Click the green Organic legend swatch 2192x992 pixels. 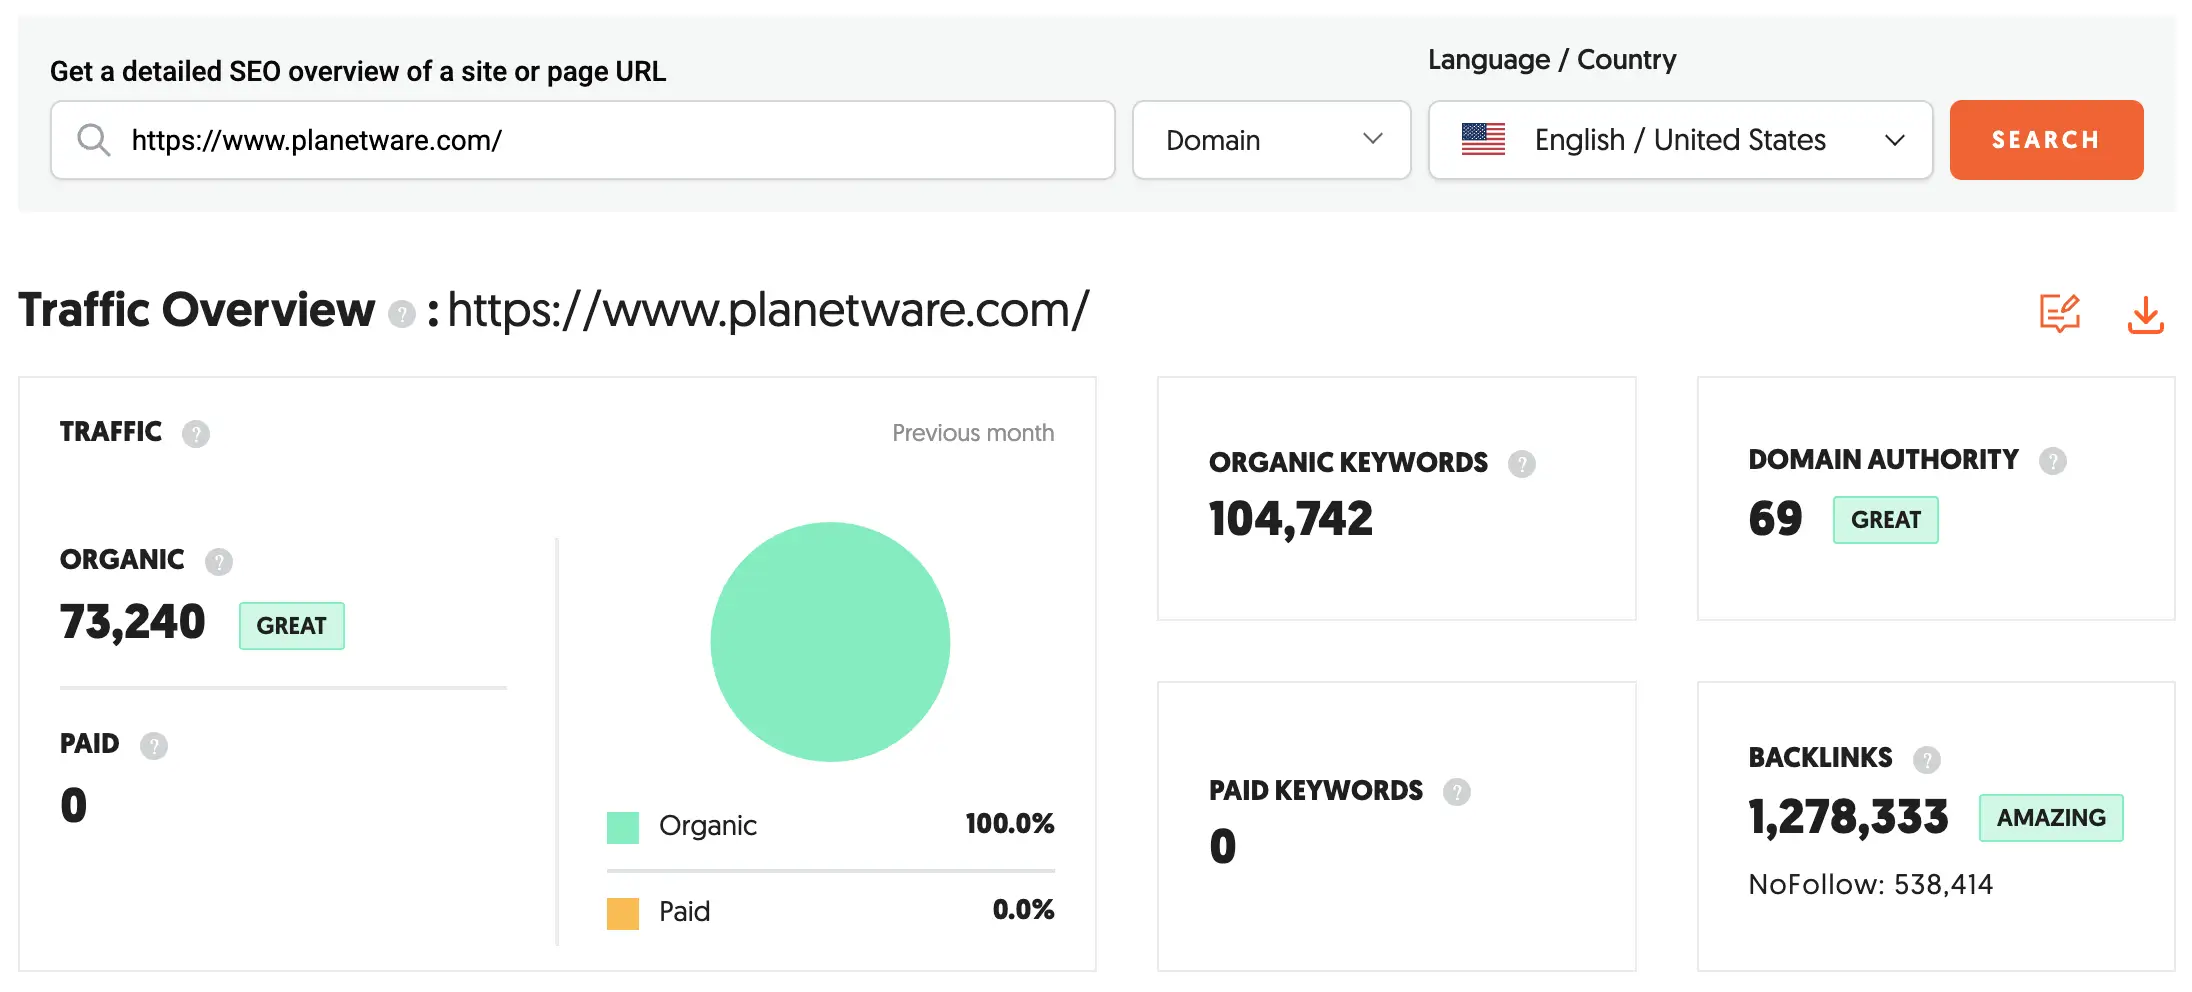pos(622,827)
